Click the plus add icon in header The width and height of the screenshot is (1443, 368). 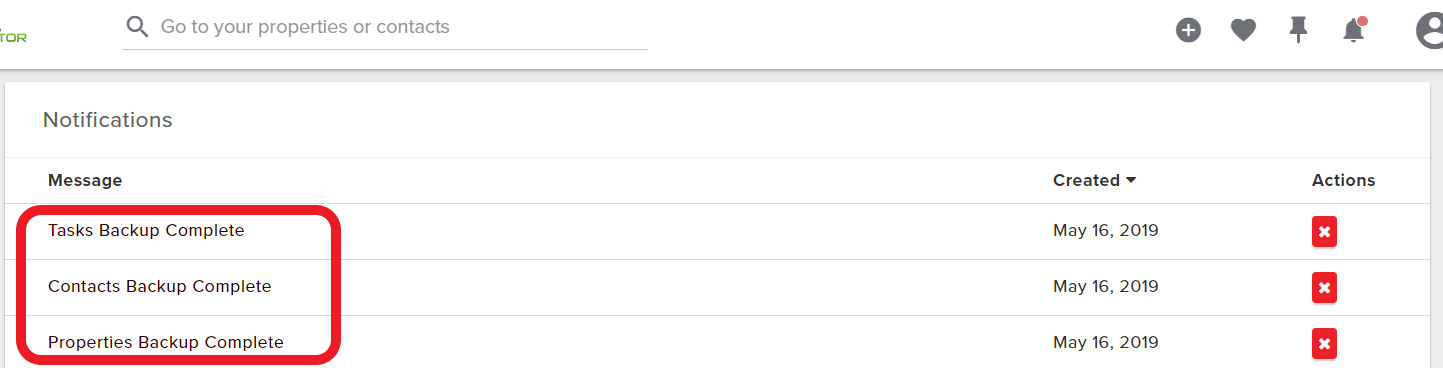[1188, 30]
